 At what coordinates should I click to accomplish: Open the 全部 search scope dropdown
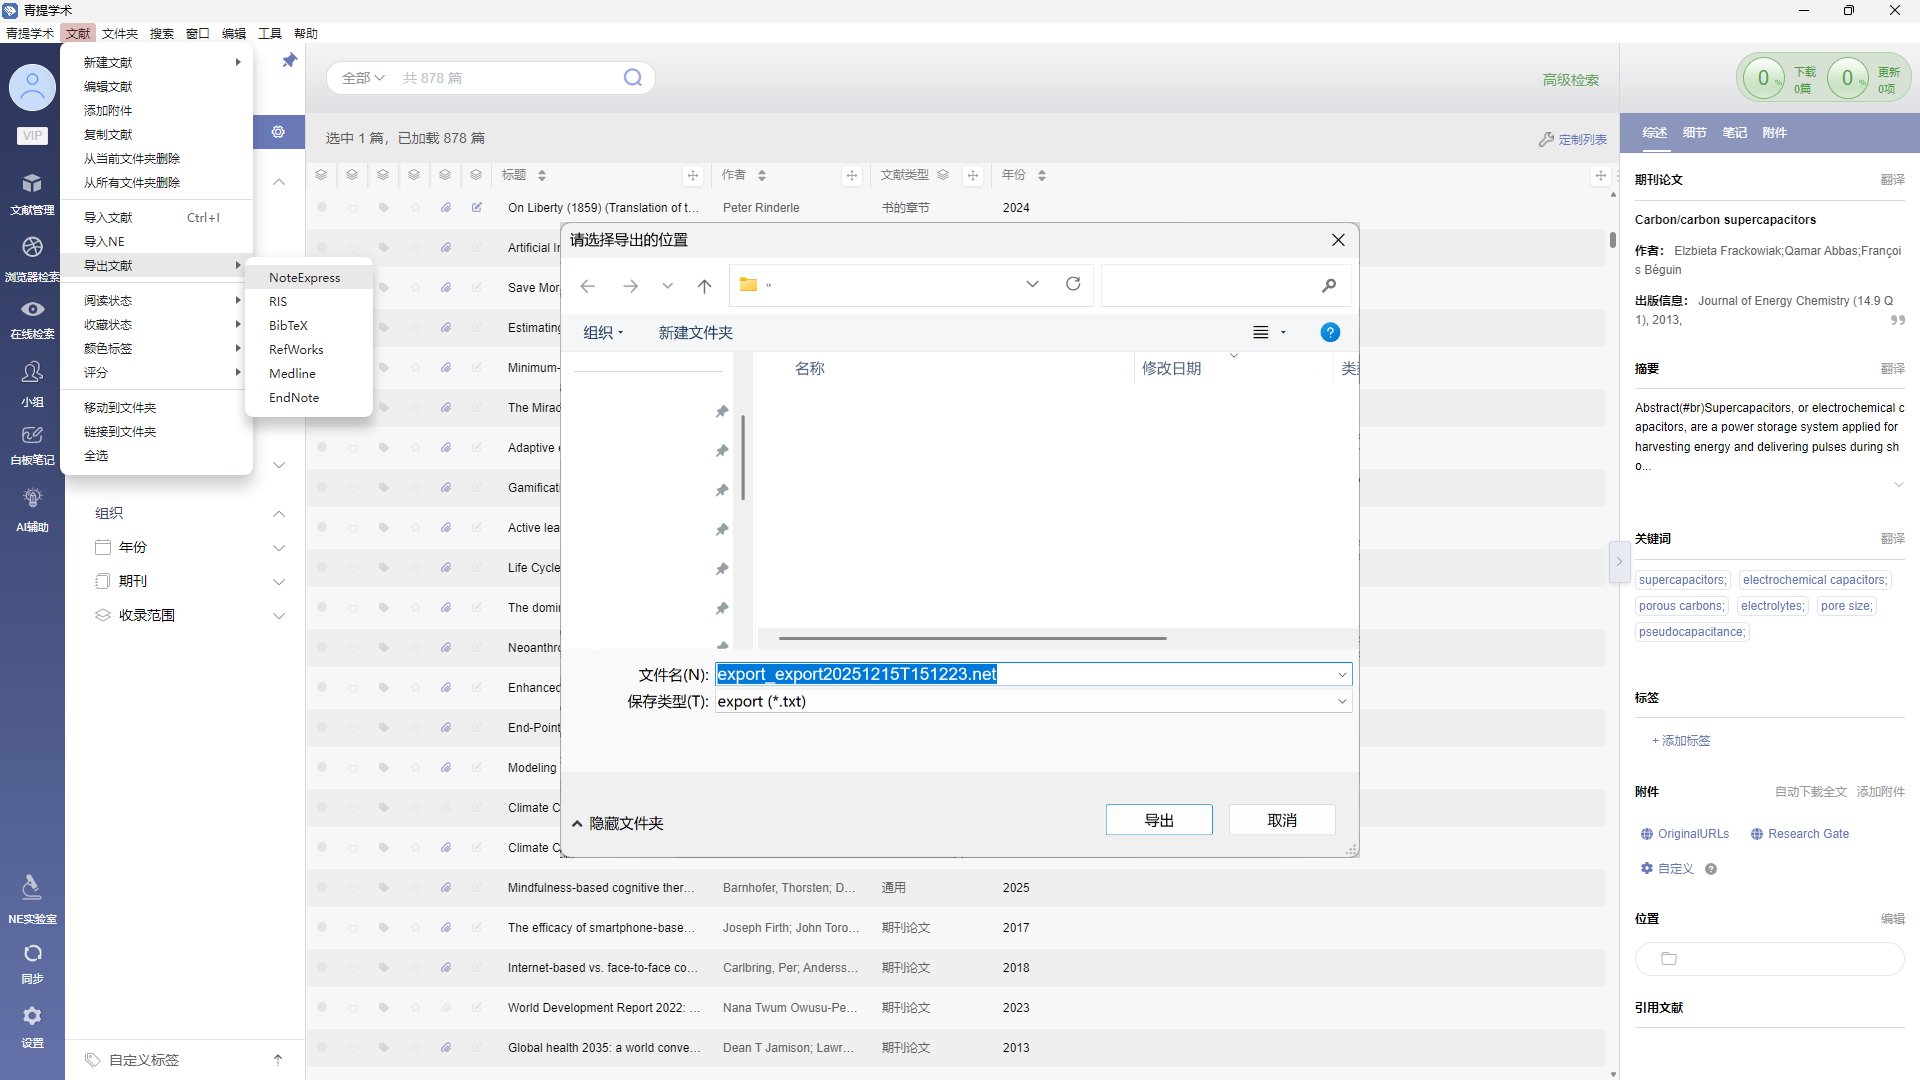(363, 78)
